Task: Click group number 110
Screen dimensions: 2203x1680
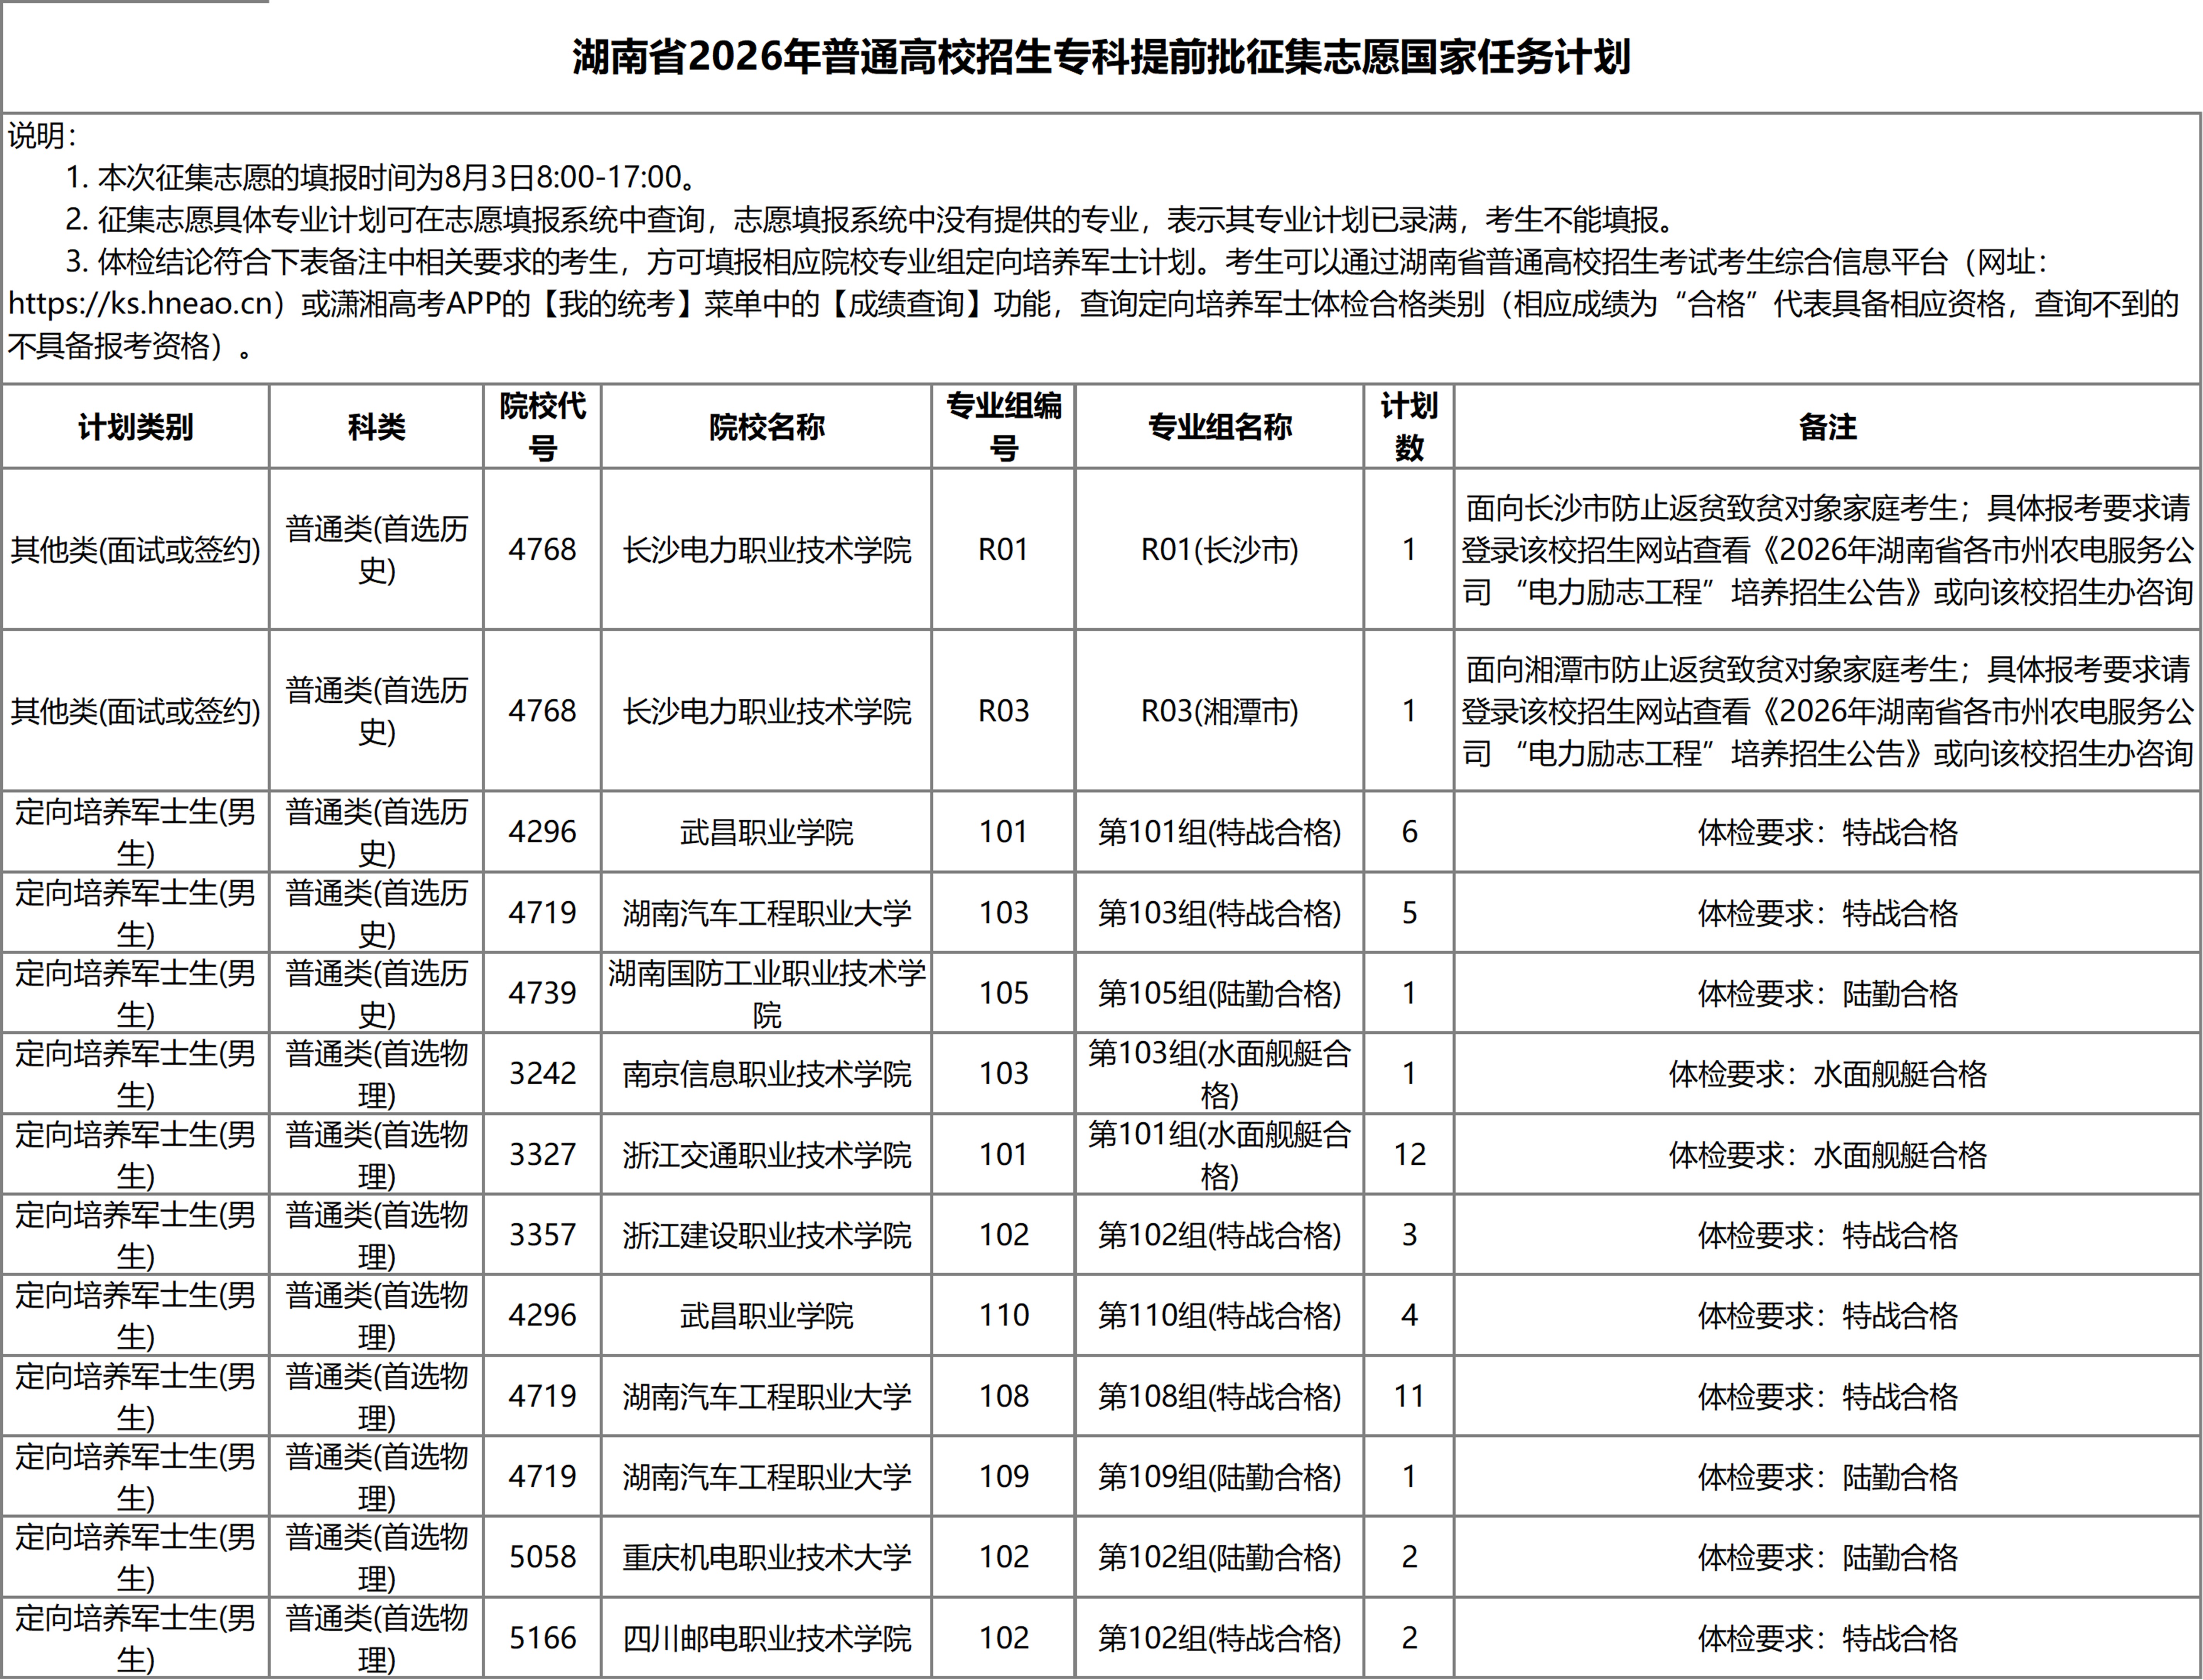Action: tap(1003, 1315)
